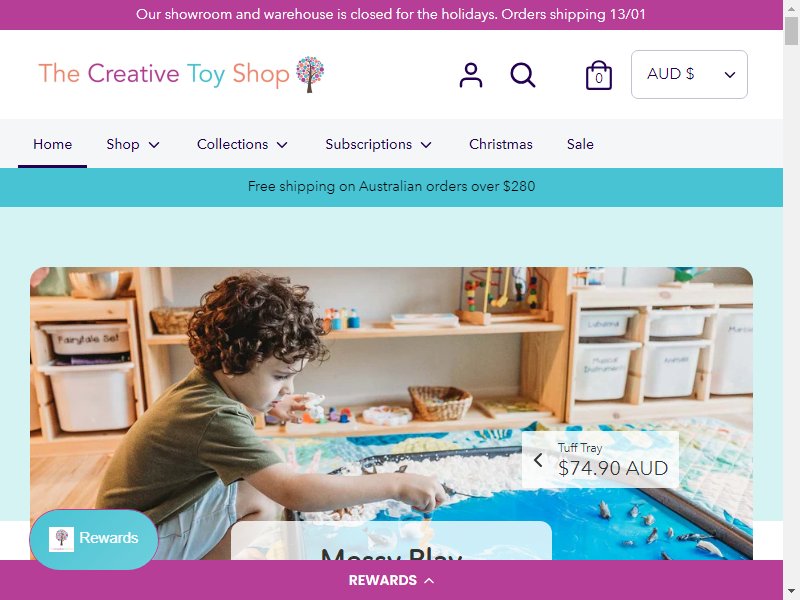
Task: Expand the Subscriptions menu
Action: point(378,144)
